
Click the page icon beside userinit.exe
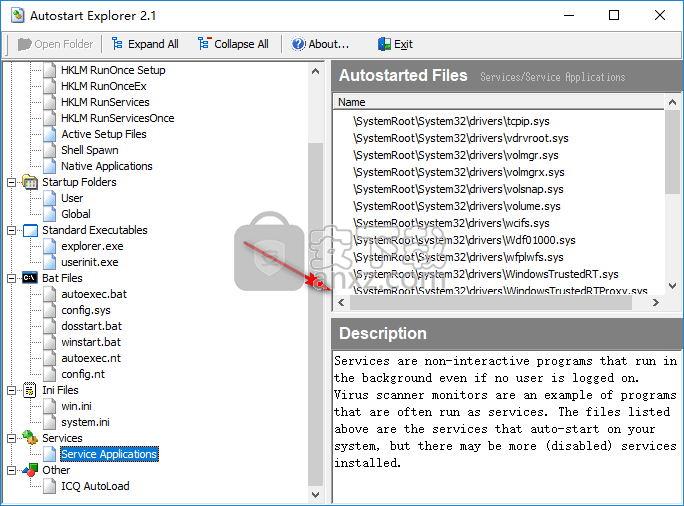(50, 262)
